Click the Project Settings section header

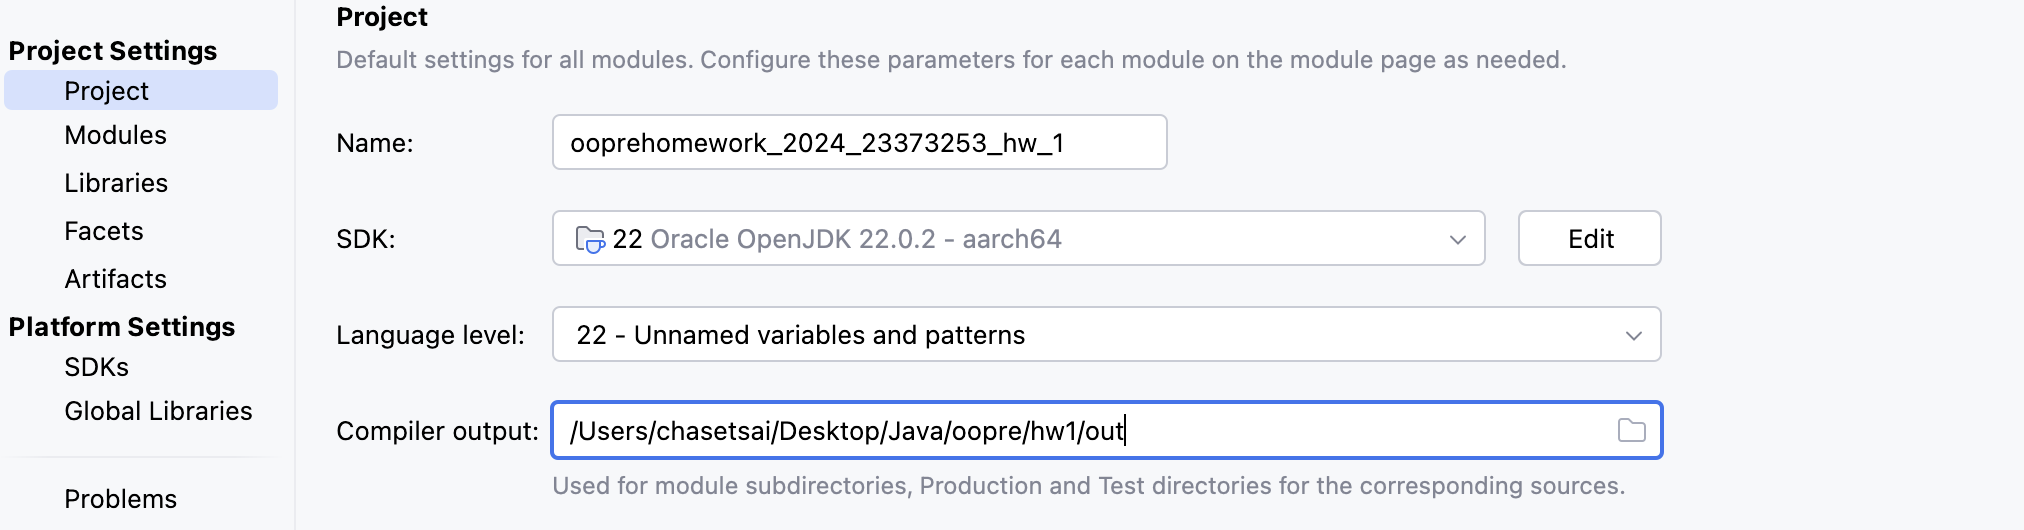[x=113, y=51]
